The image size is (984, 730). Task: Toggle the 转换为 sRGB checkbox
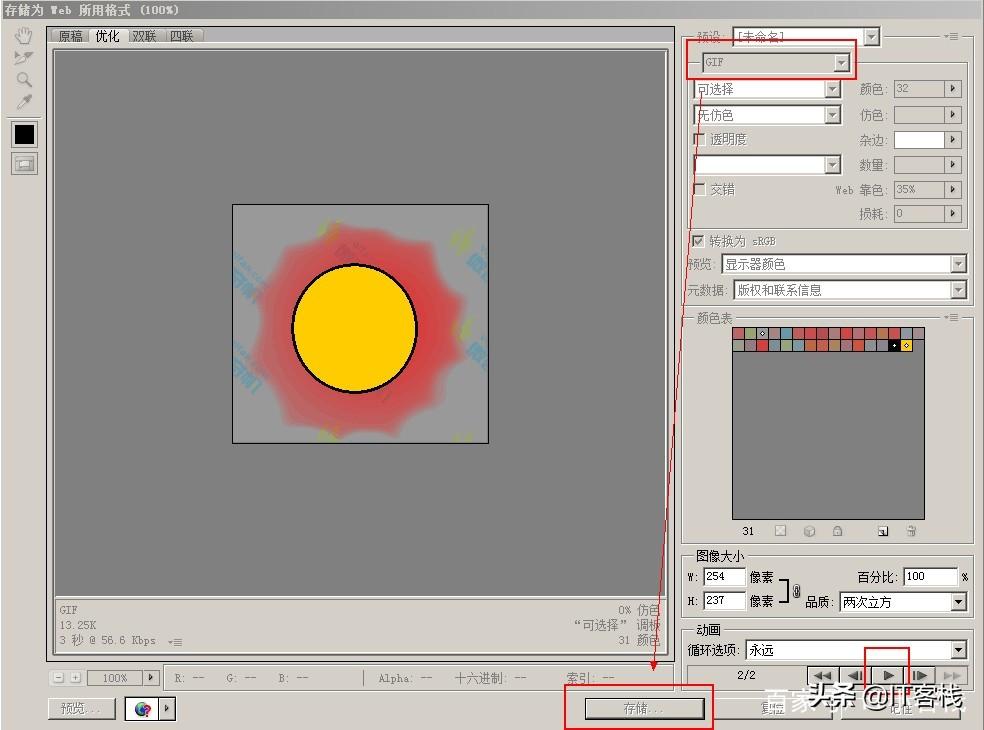[698, 241]
